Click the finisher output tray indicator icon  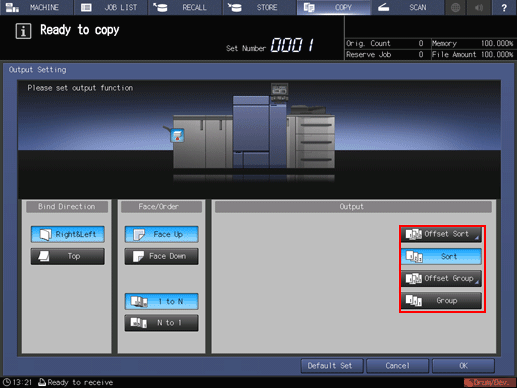[x=177, y=136]
